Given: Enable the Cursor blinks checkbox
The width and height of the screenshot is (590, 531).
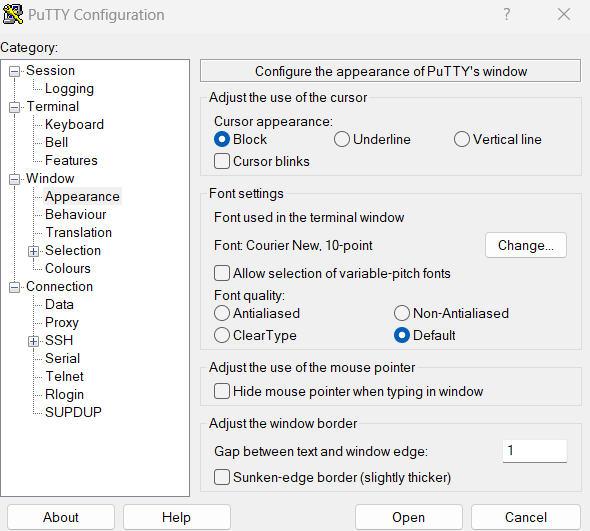Looking at the screenshot, I should point(222,161).
